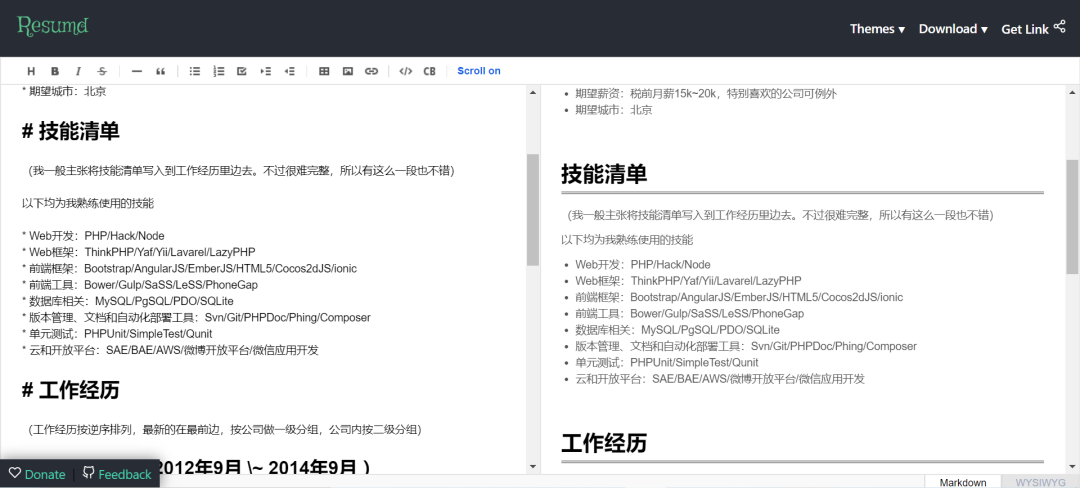
Task: Click the preview pane scrollbar thumb
Action: pos(1072,217)
